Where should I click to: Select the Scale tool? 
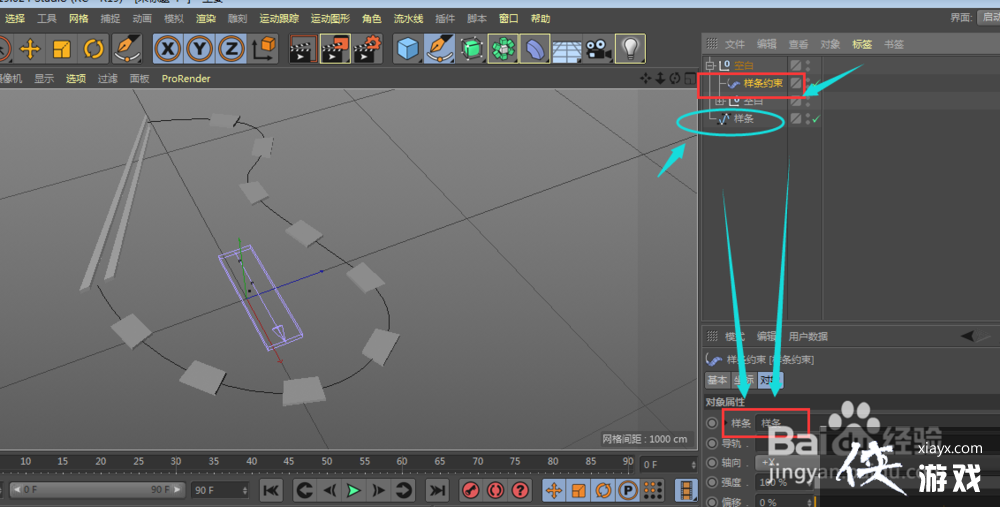coord(62,48)
